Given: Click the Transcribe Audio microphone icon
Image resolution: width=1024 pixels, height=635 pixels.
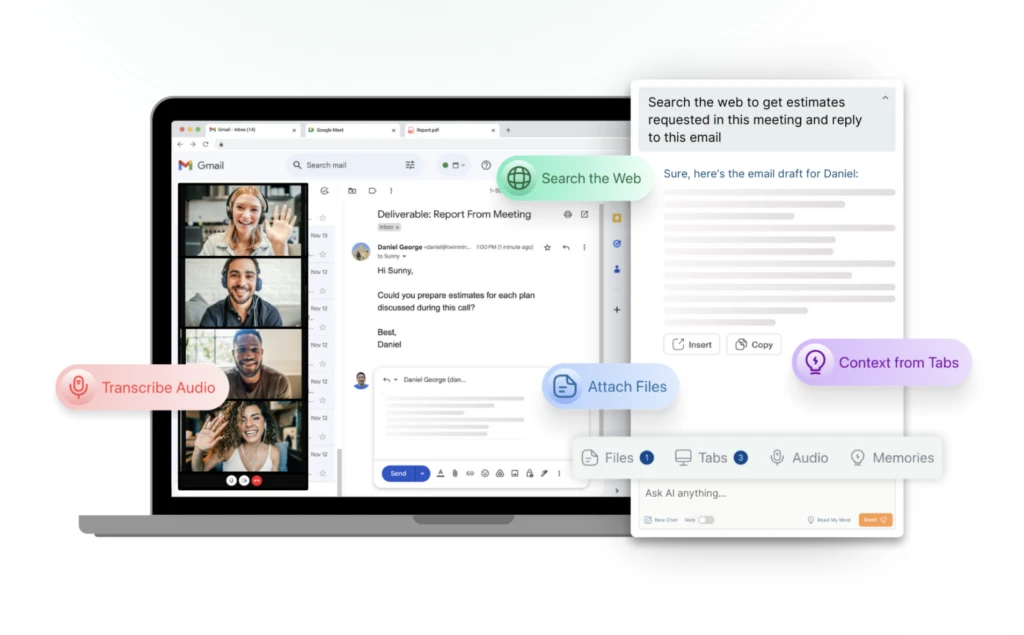Looking at the screenshot, I should 78,388.
